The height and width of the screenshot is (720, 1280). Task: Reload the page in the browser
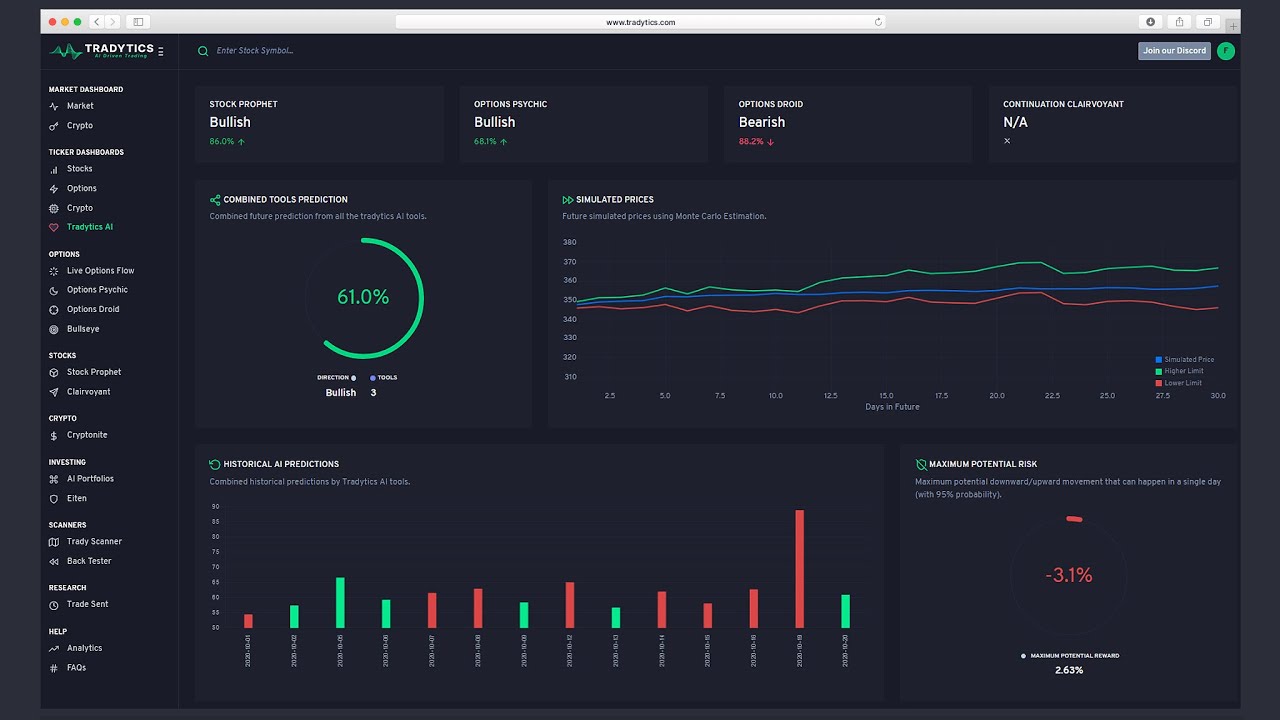click(878, 22)
